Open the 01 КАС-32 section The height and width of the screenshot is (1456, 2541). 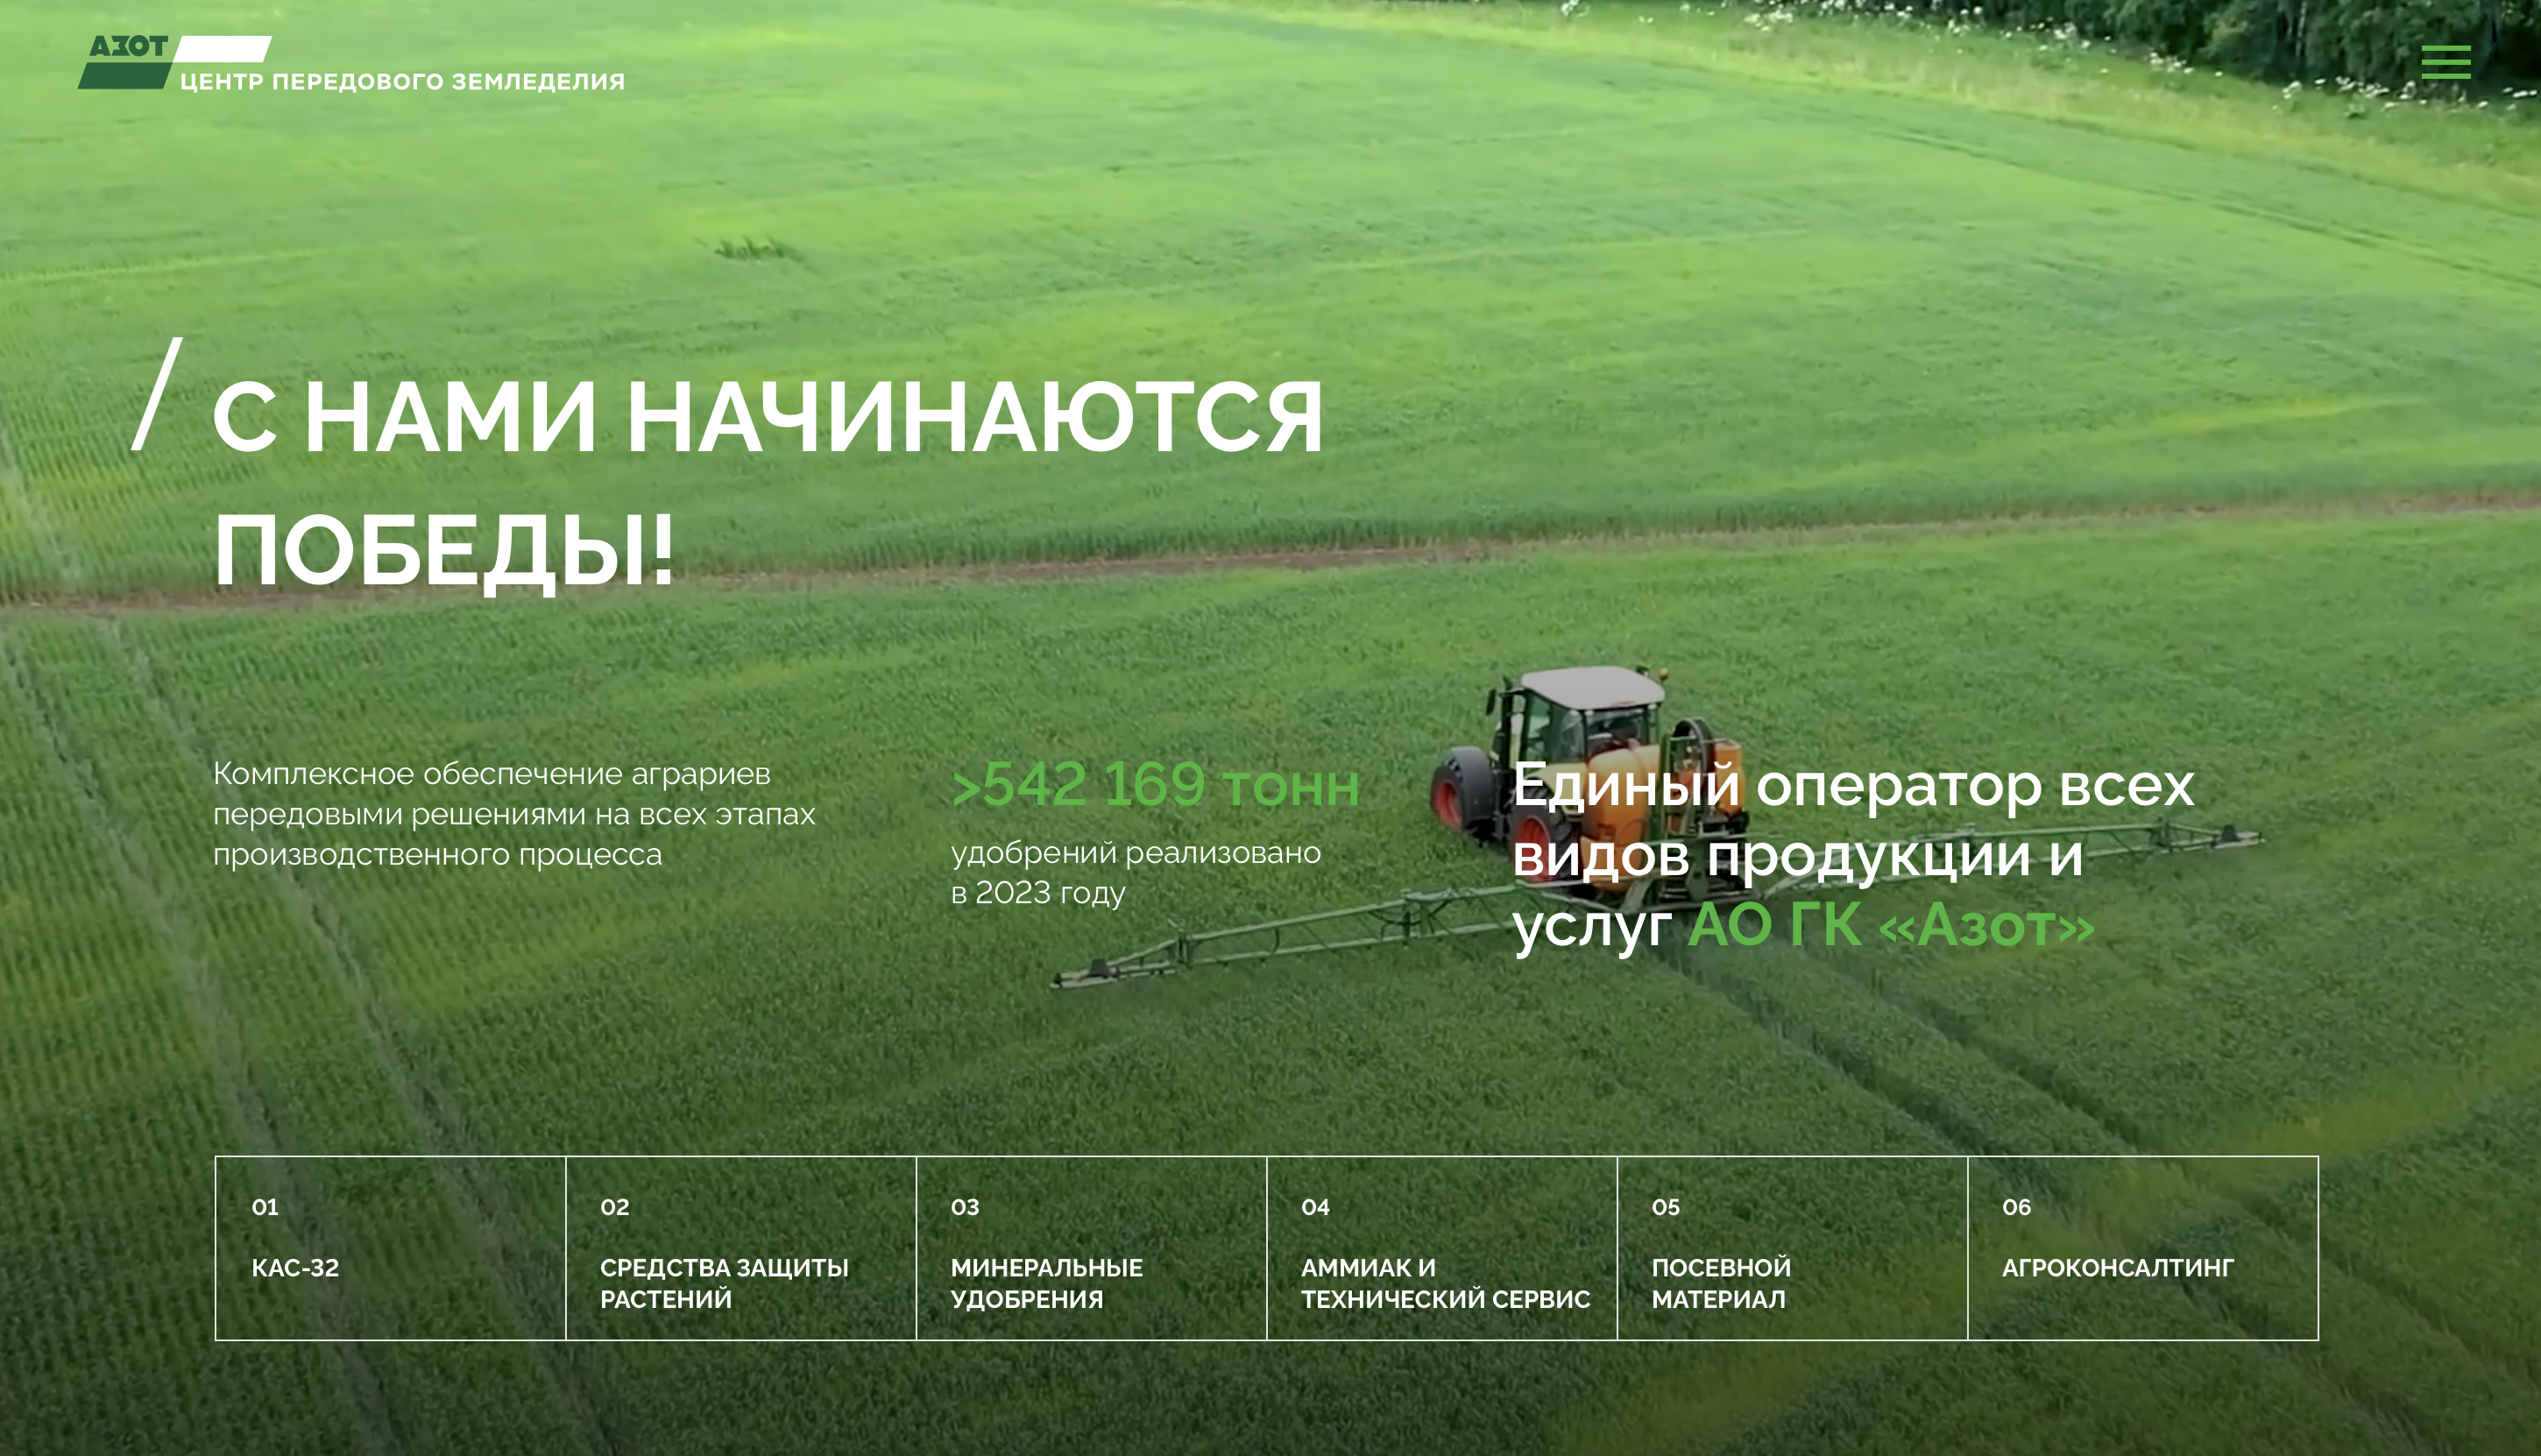point(390,1248)
